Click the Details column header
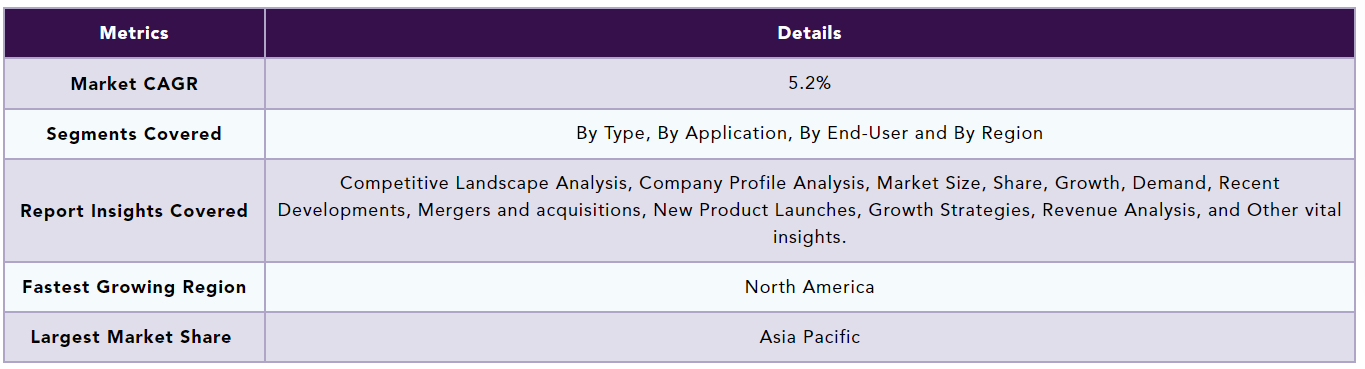The height and width of the screenshot is (369, 1365). pos(810,33)
